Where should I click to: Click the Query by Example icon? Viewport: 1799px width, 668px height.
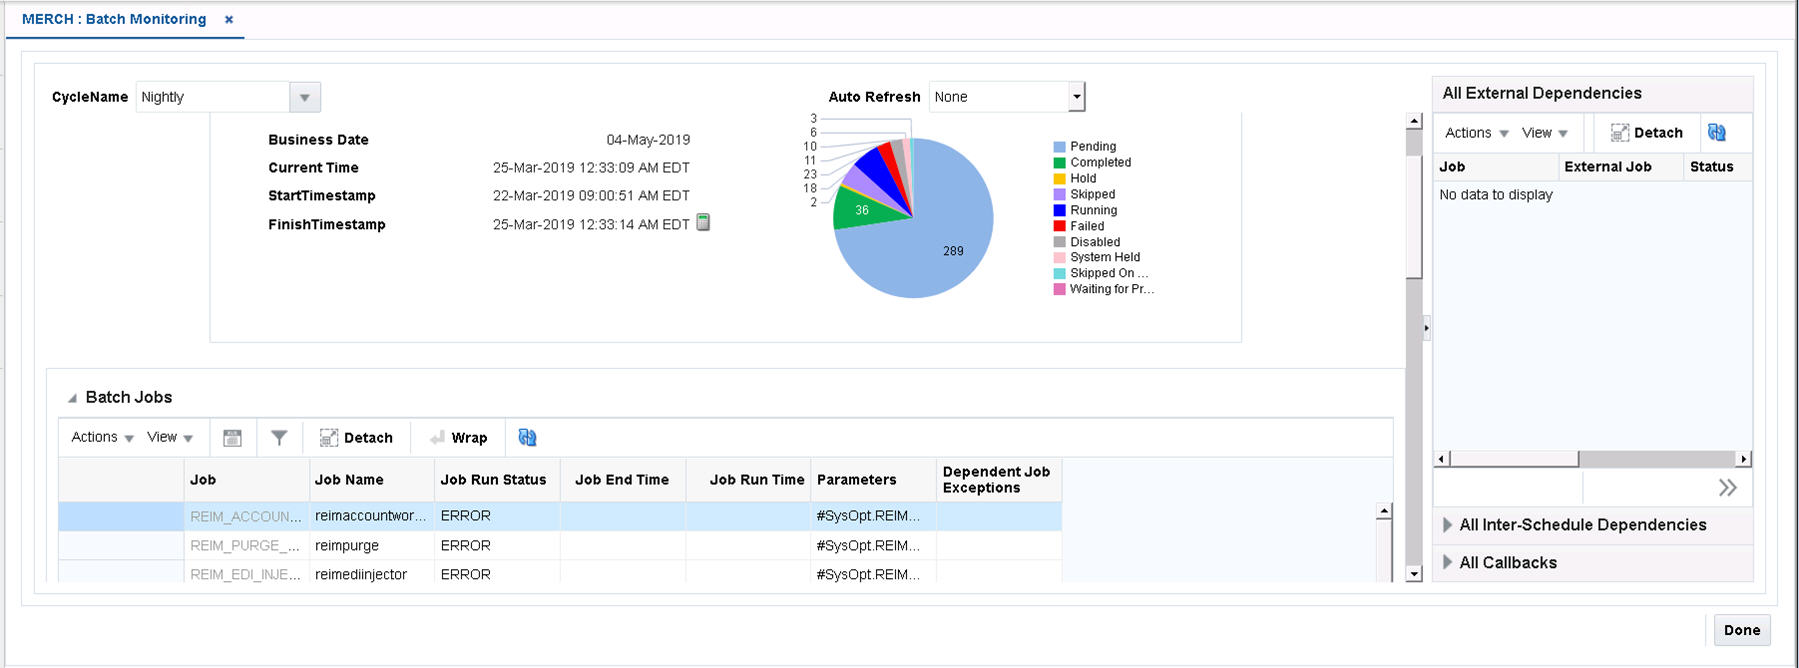coord(232,438)
